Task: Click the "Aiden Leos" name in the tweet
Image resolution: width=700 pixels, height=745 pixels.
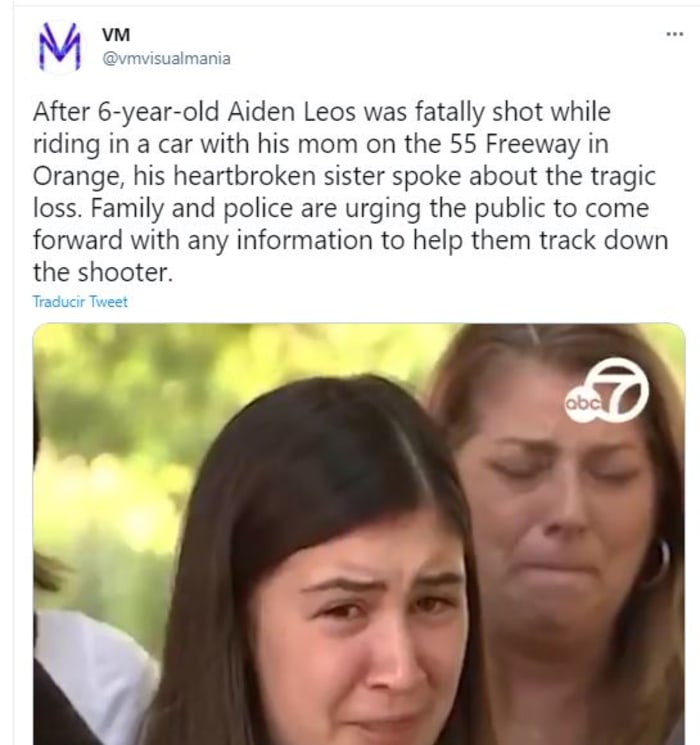Action: point(291,112)
